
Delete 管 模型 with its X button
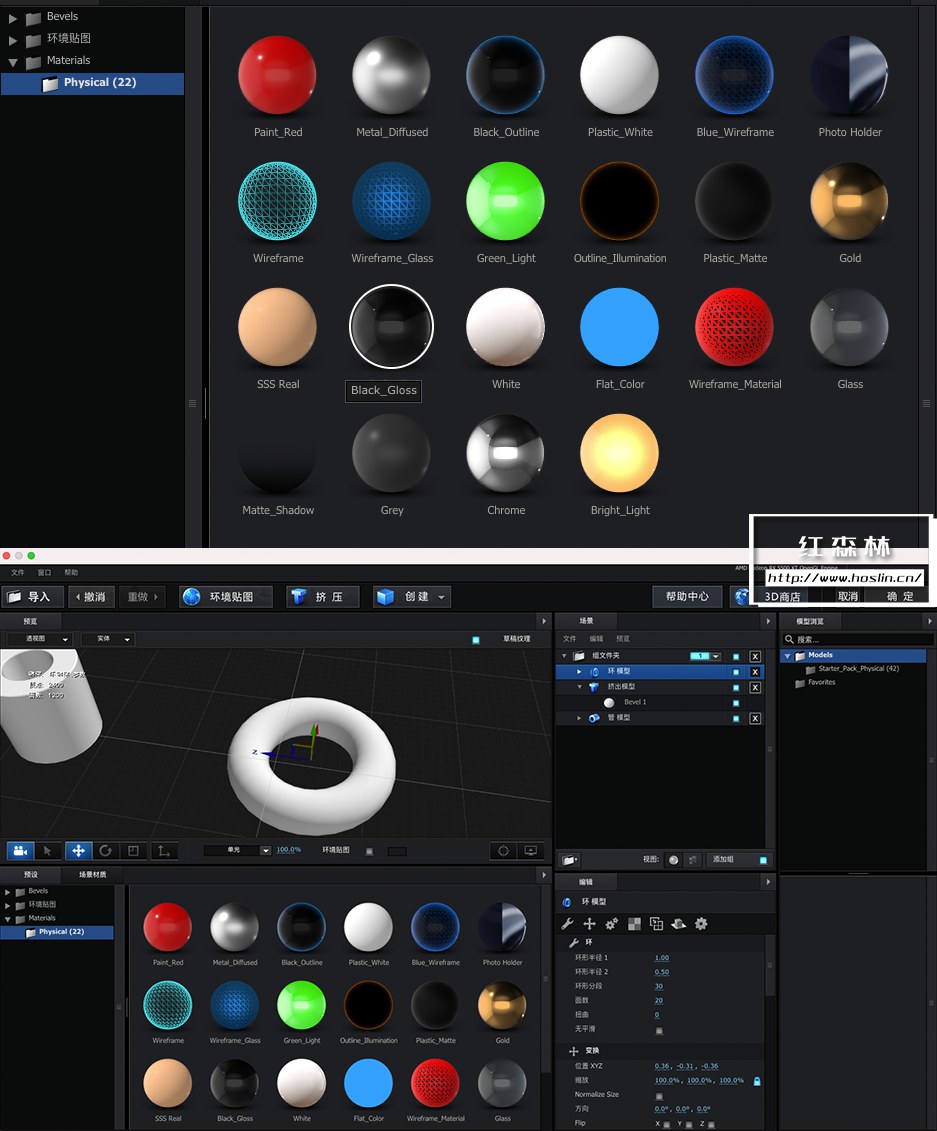(755, 718)
